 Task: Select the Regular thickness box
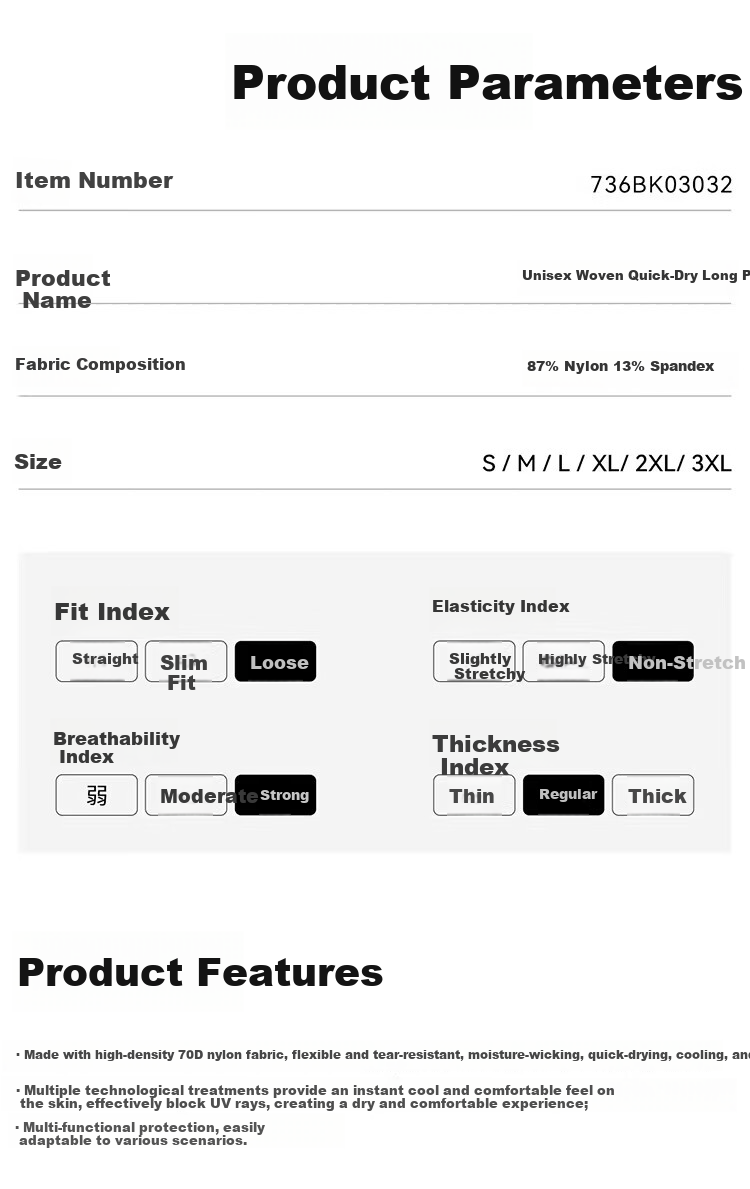(563, 795)
